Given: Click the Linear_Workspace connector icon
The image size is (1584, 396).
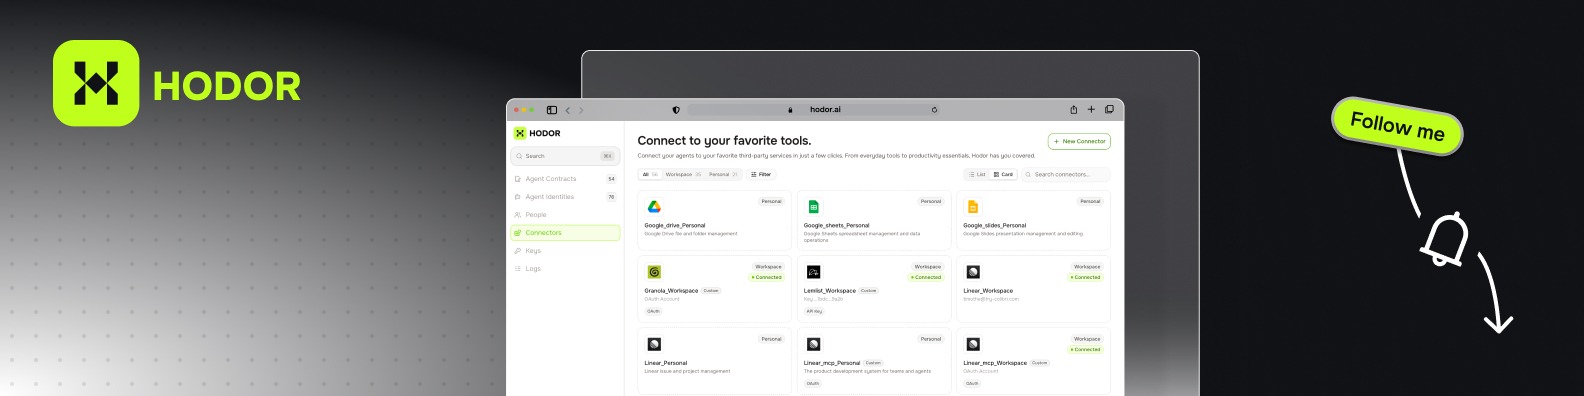Looking at the screenshot, I should pos(973,272).
